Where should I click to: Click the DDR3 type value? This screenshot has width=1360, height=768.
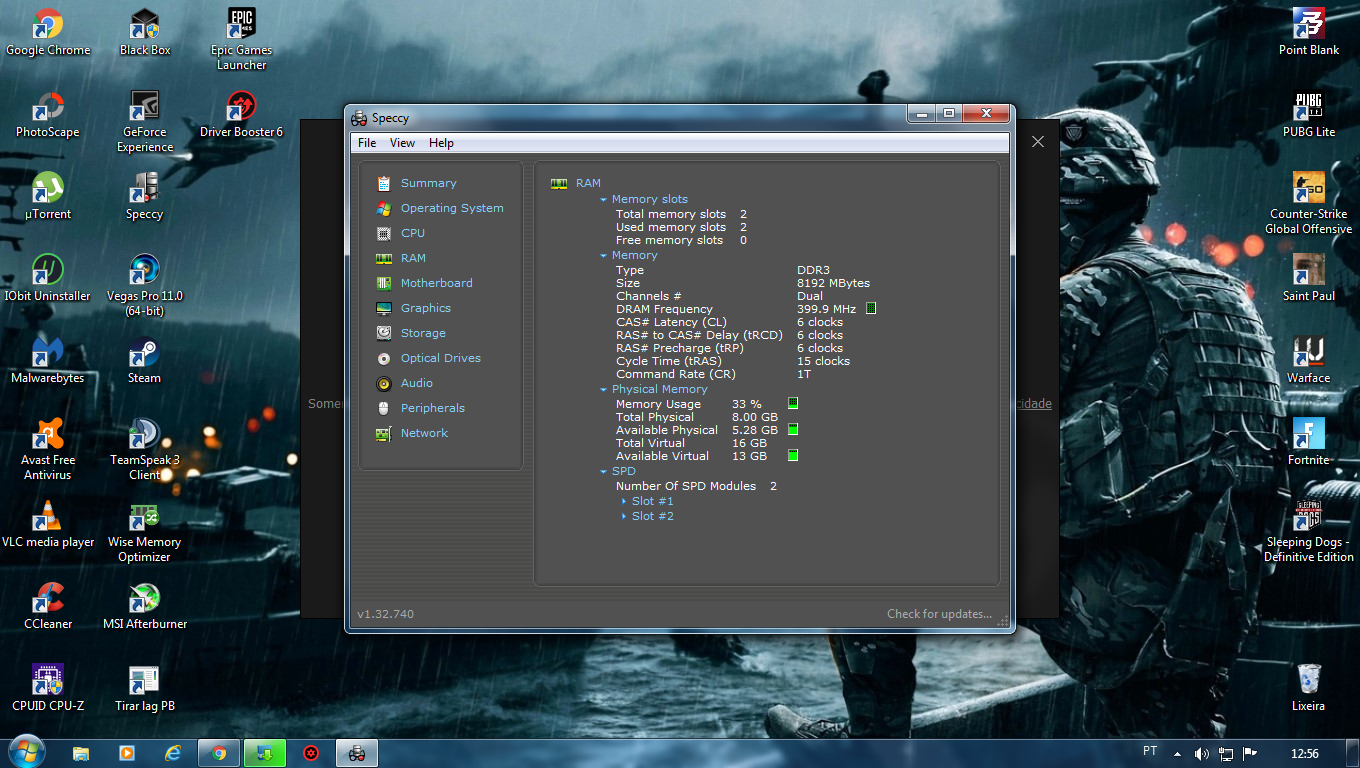813,271
